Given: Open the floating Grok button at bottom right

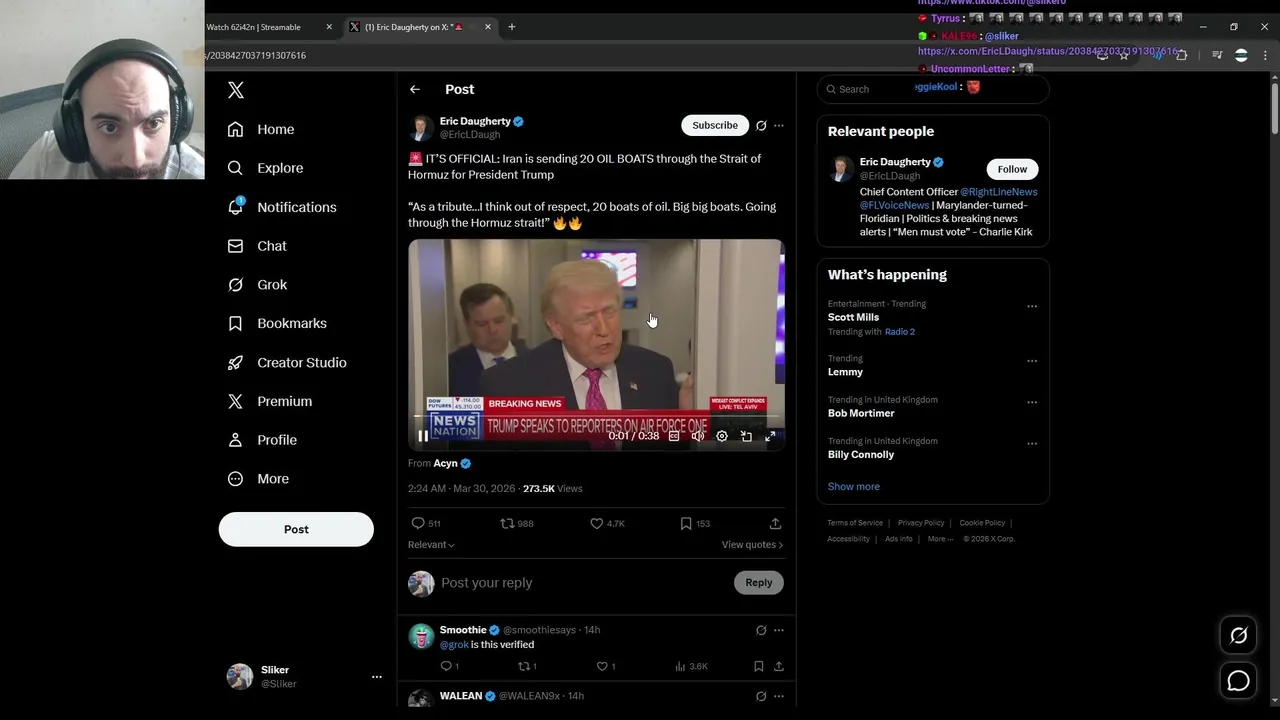Looking at the screenshot, I should pyautogui.click(x=1238, y=635).
